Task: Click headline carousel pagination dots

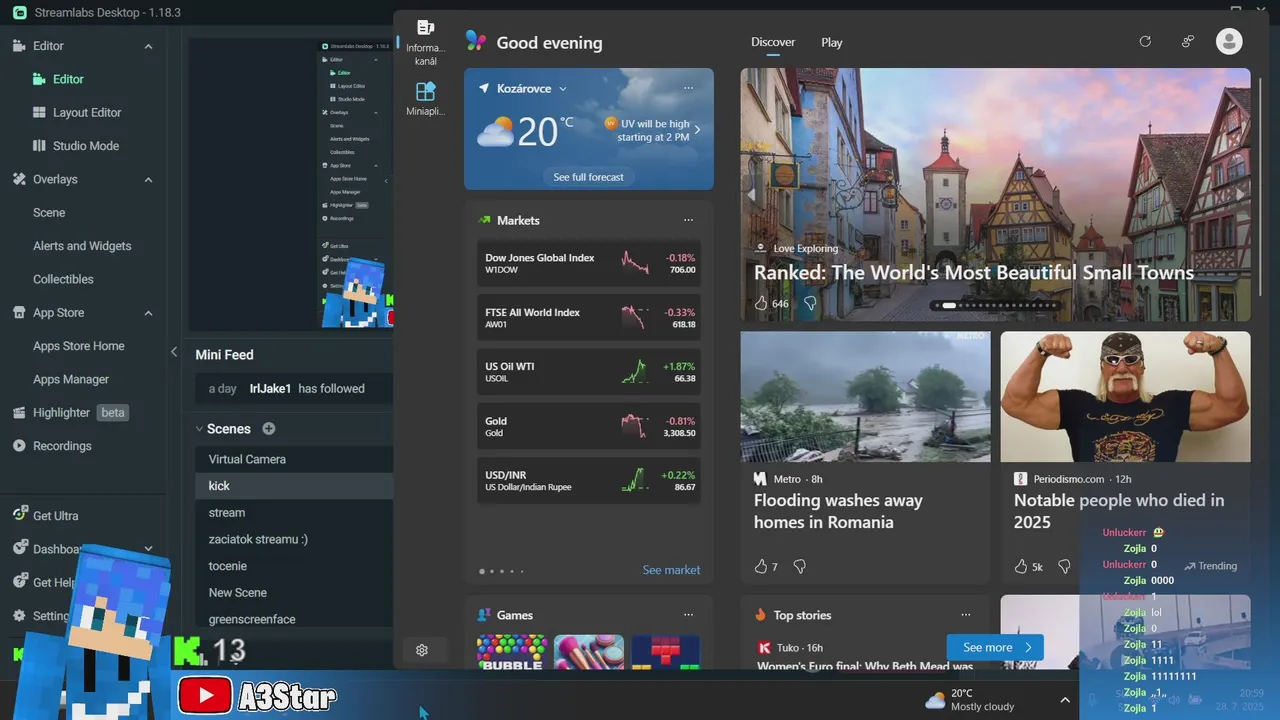Action: [995, 305]
